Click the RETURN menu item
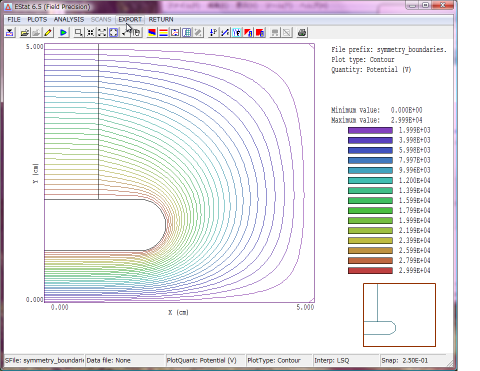Viewport: 480px width, 371px height. tap(161, 20)
